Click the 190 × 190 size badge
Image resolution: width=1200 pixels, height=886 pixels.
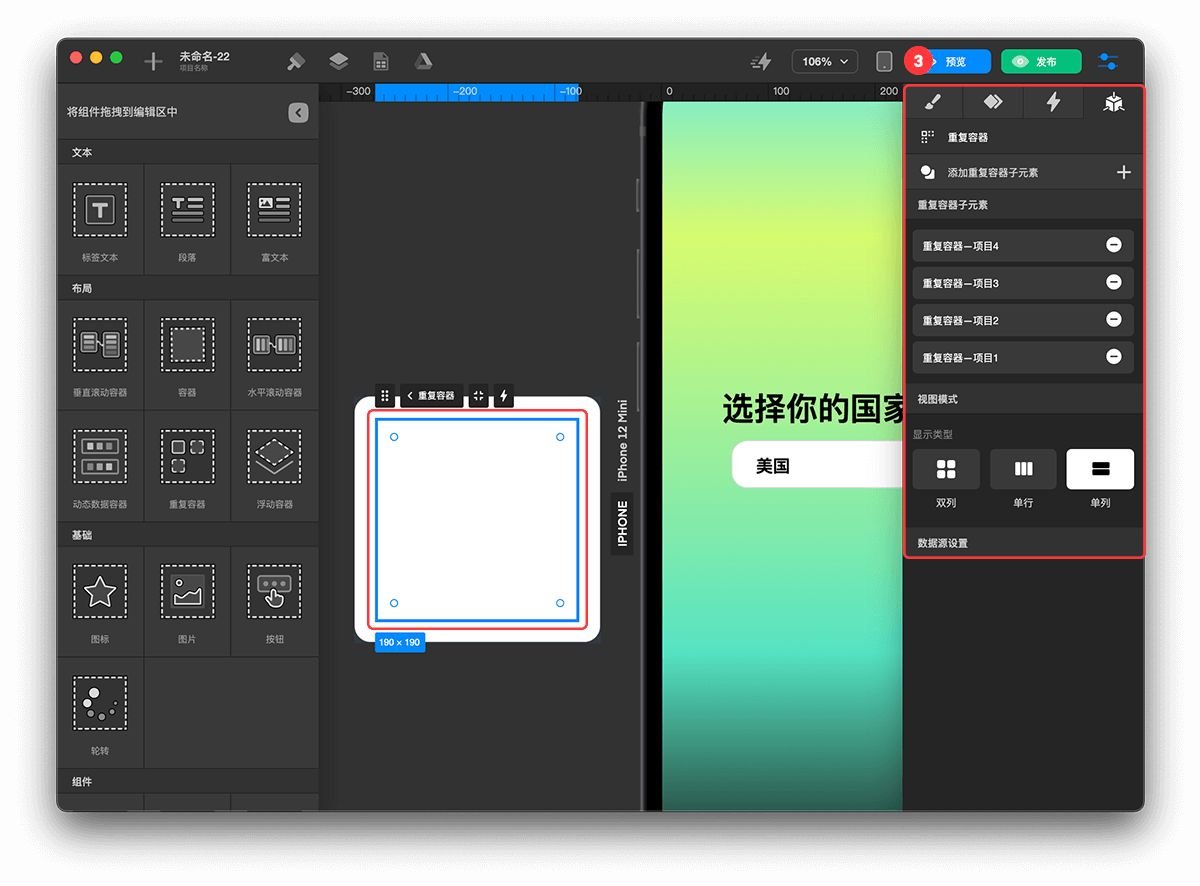[x=400, y=642]
